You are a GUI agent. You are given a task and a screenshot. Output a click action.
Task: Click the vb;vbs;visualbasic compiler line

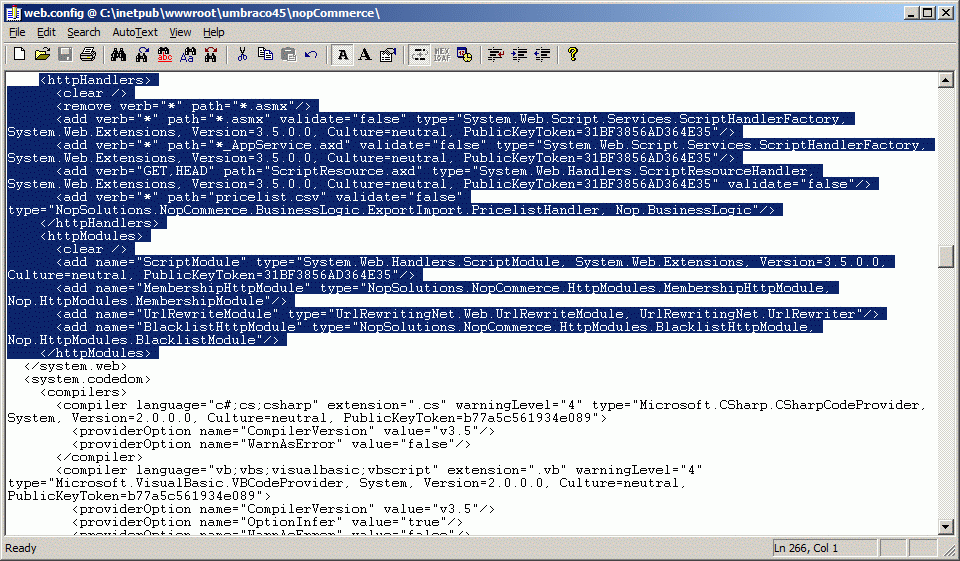point(379,470)
